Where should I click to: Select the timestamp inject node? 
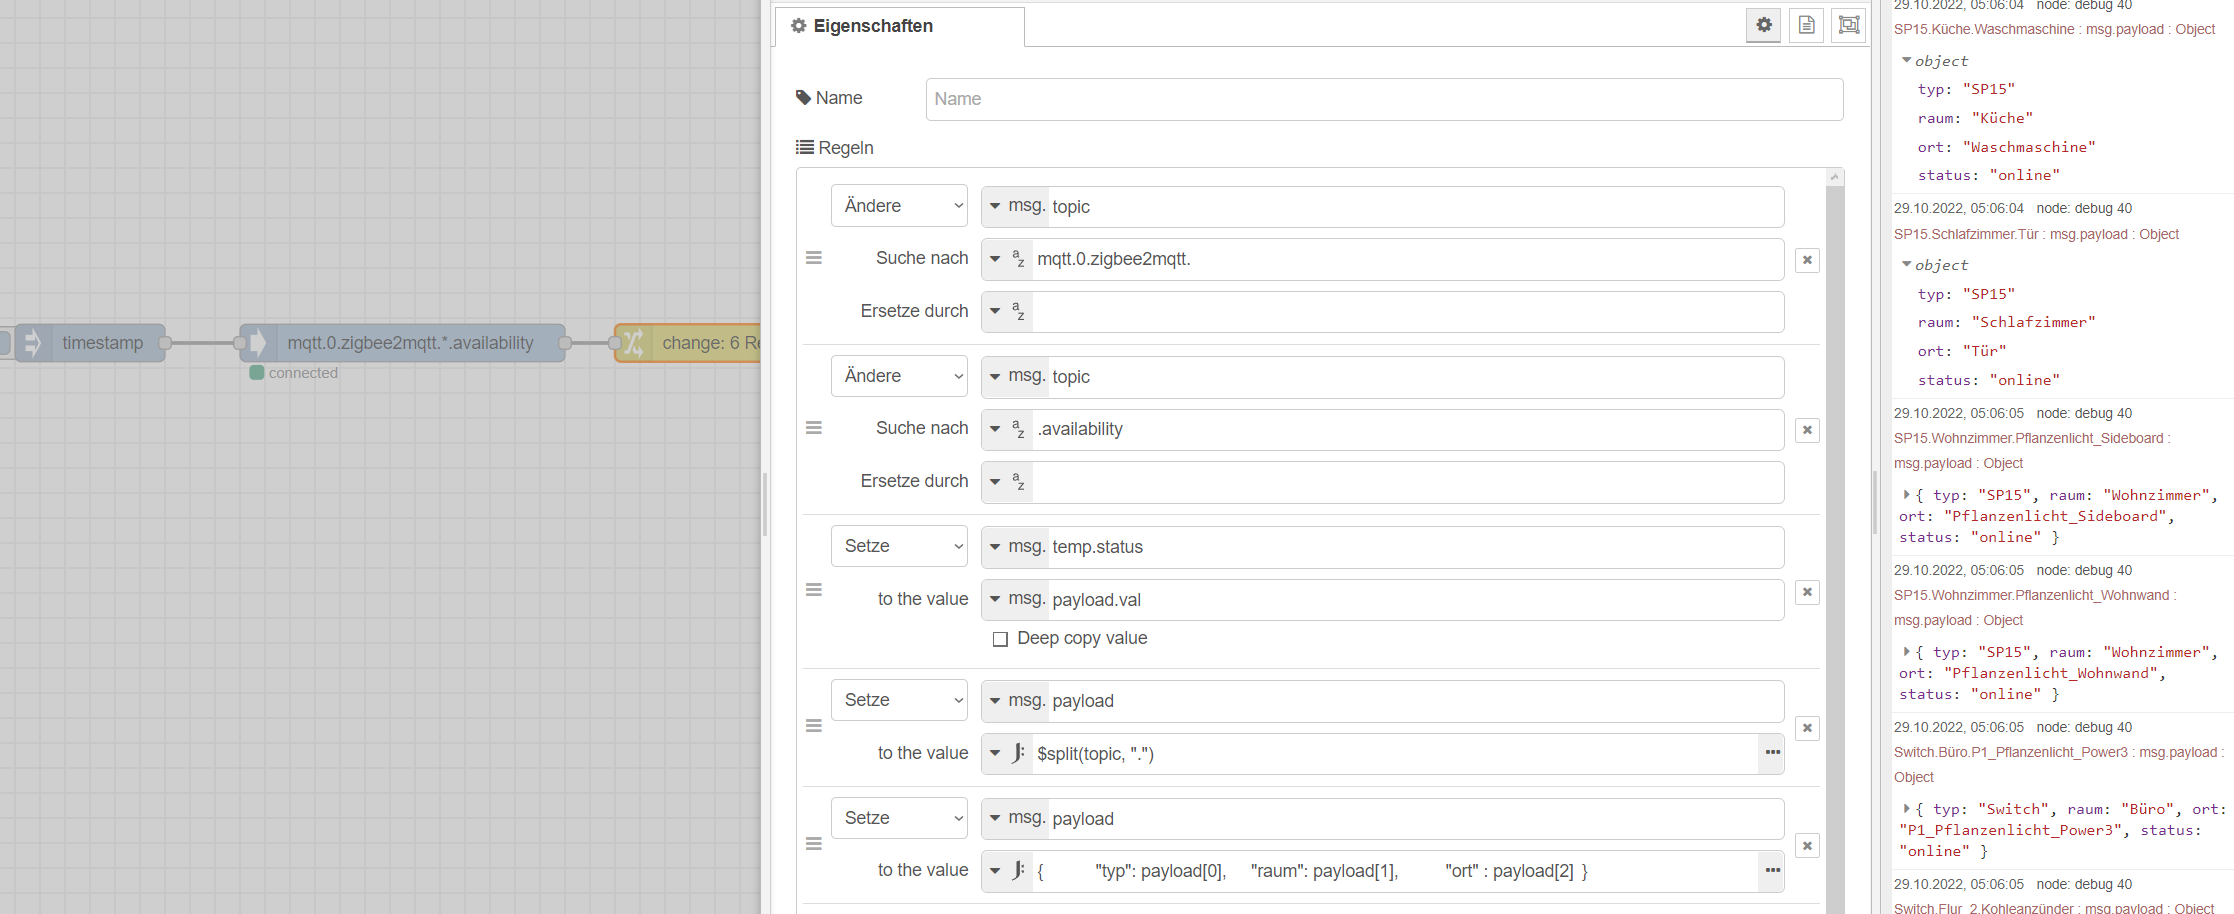click(x=100, y=343)
